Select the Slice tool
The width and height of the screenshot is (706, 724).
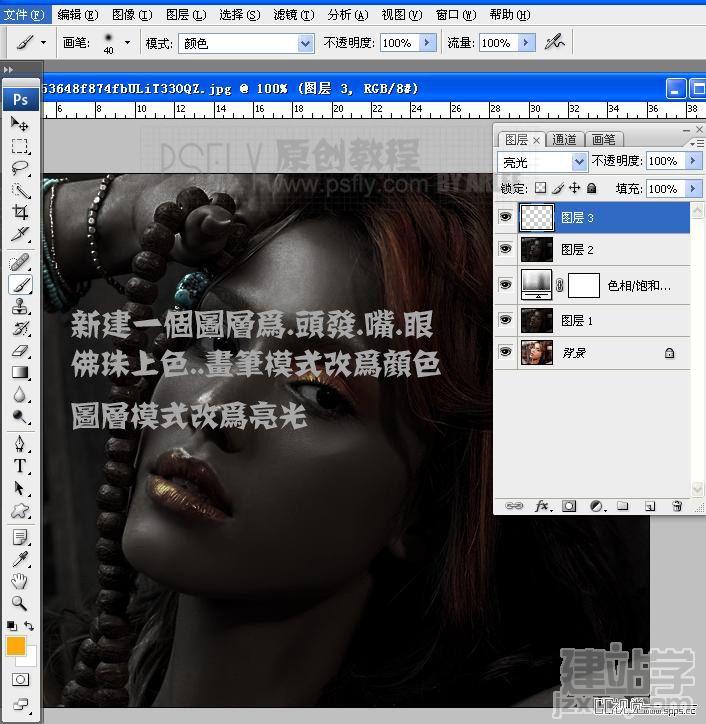pos(19,234)
